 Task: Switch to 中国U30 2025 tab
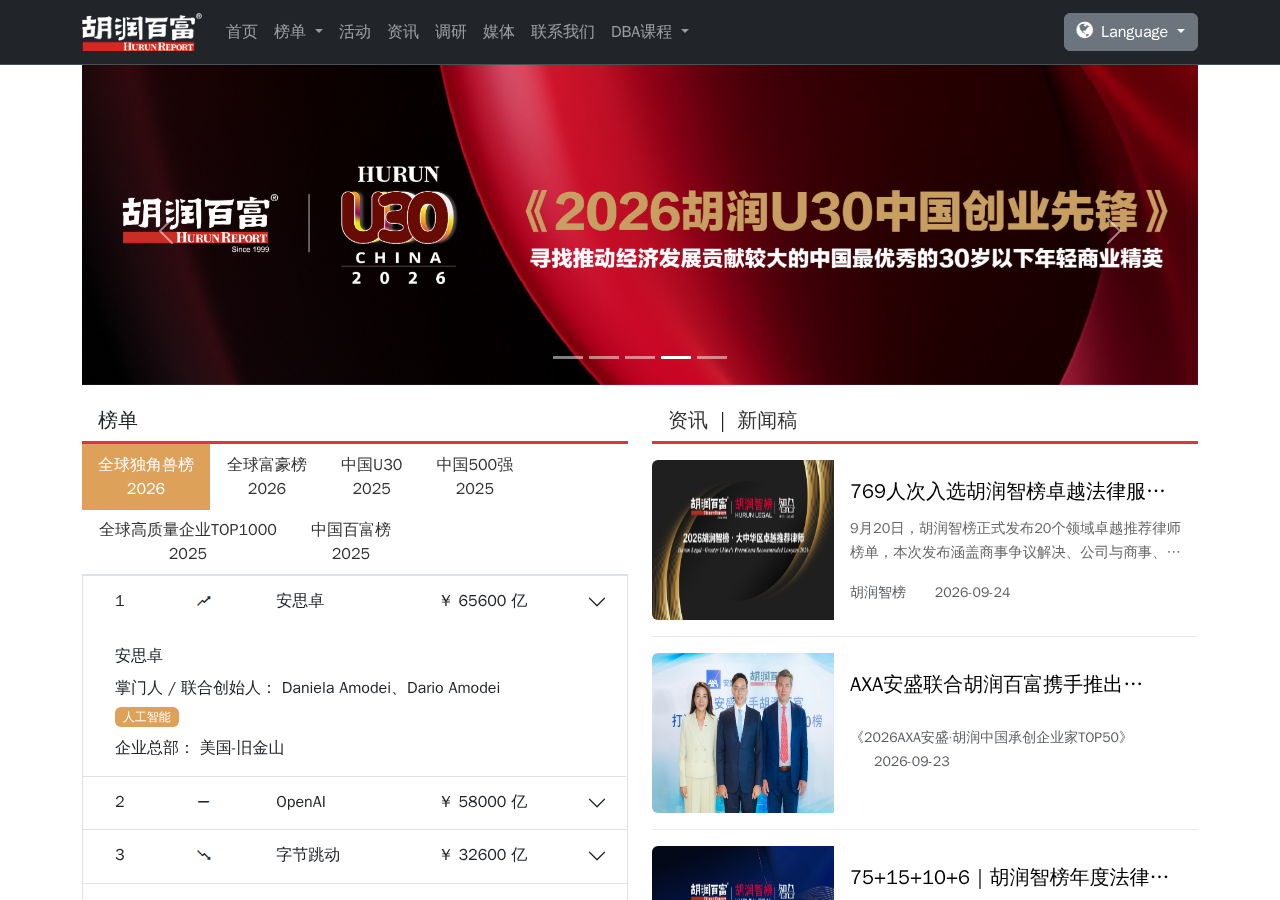[x=372, y=477]
